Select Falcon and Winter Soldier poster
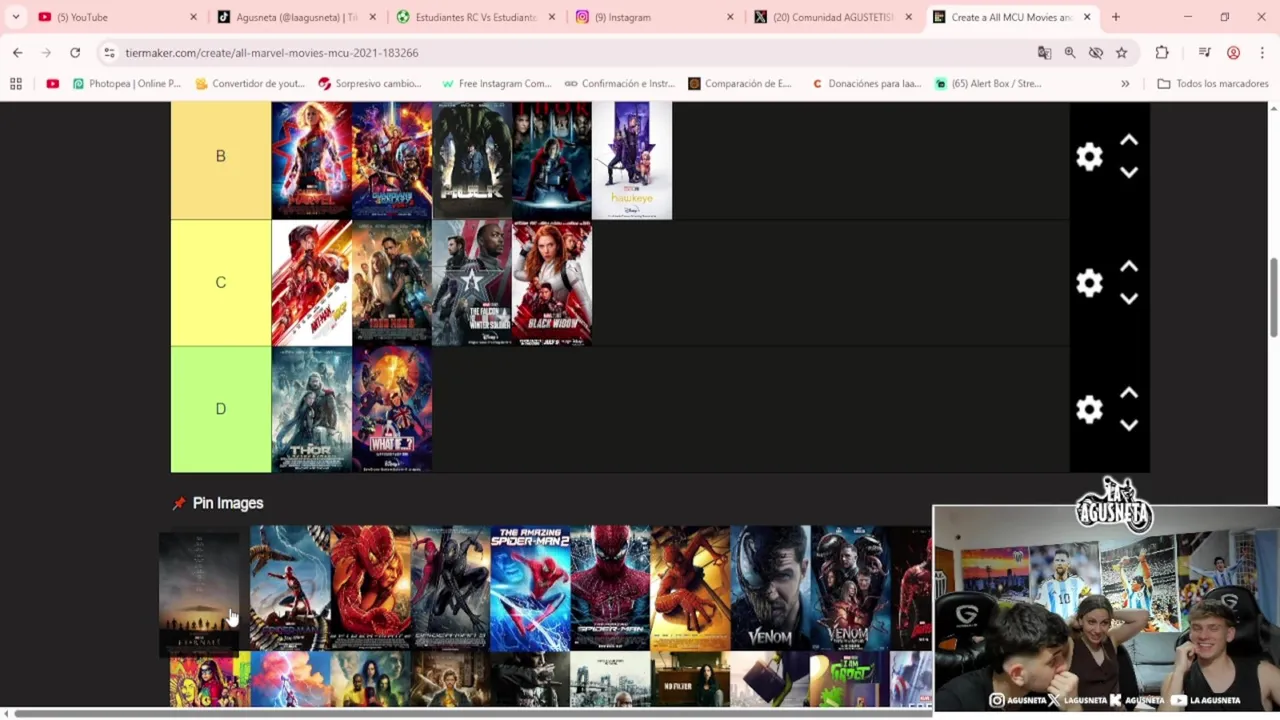 pos(472,283)
